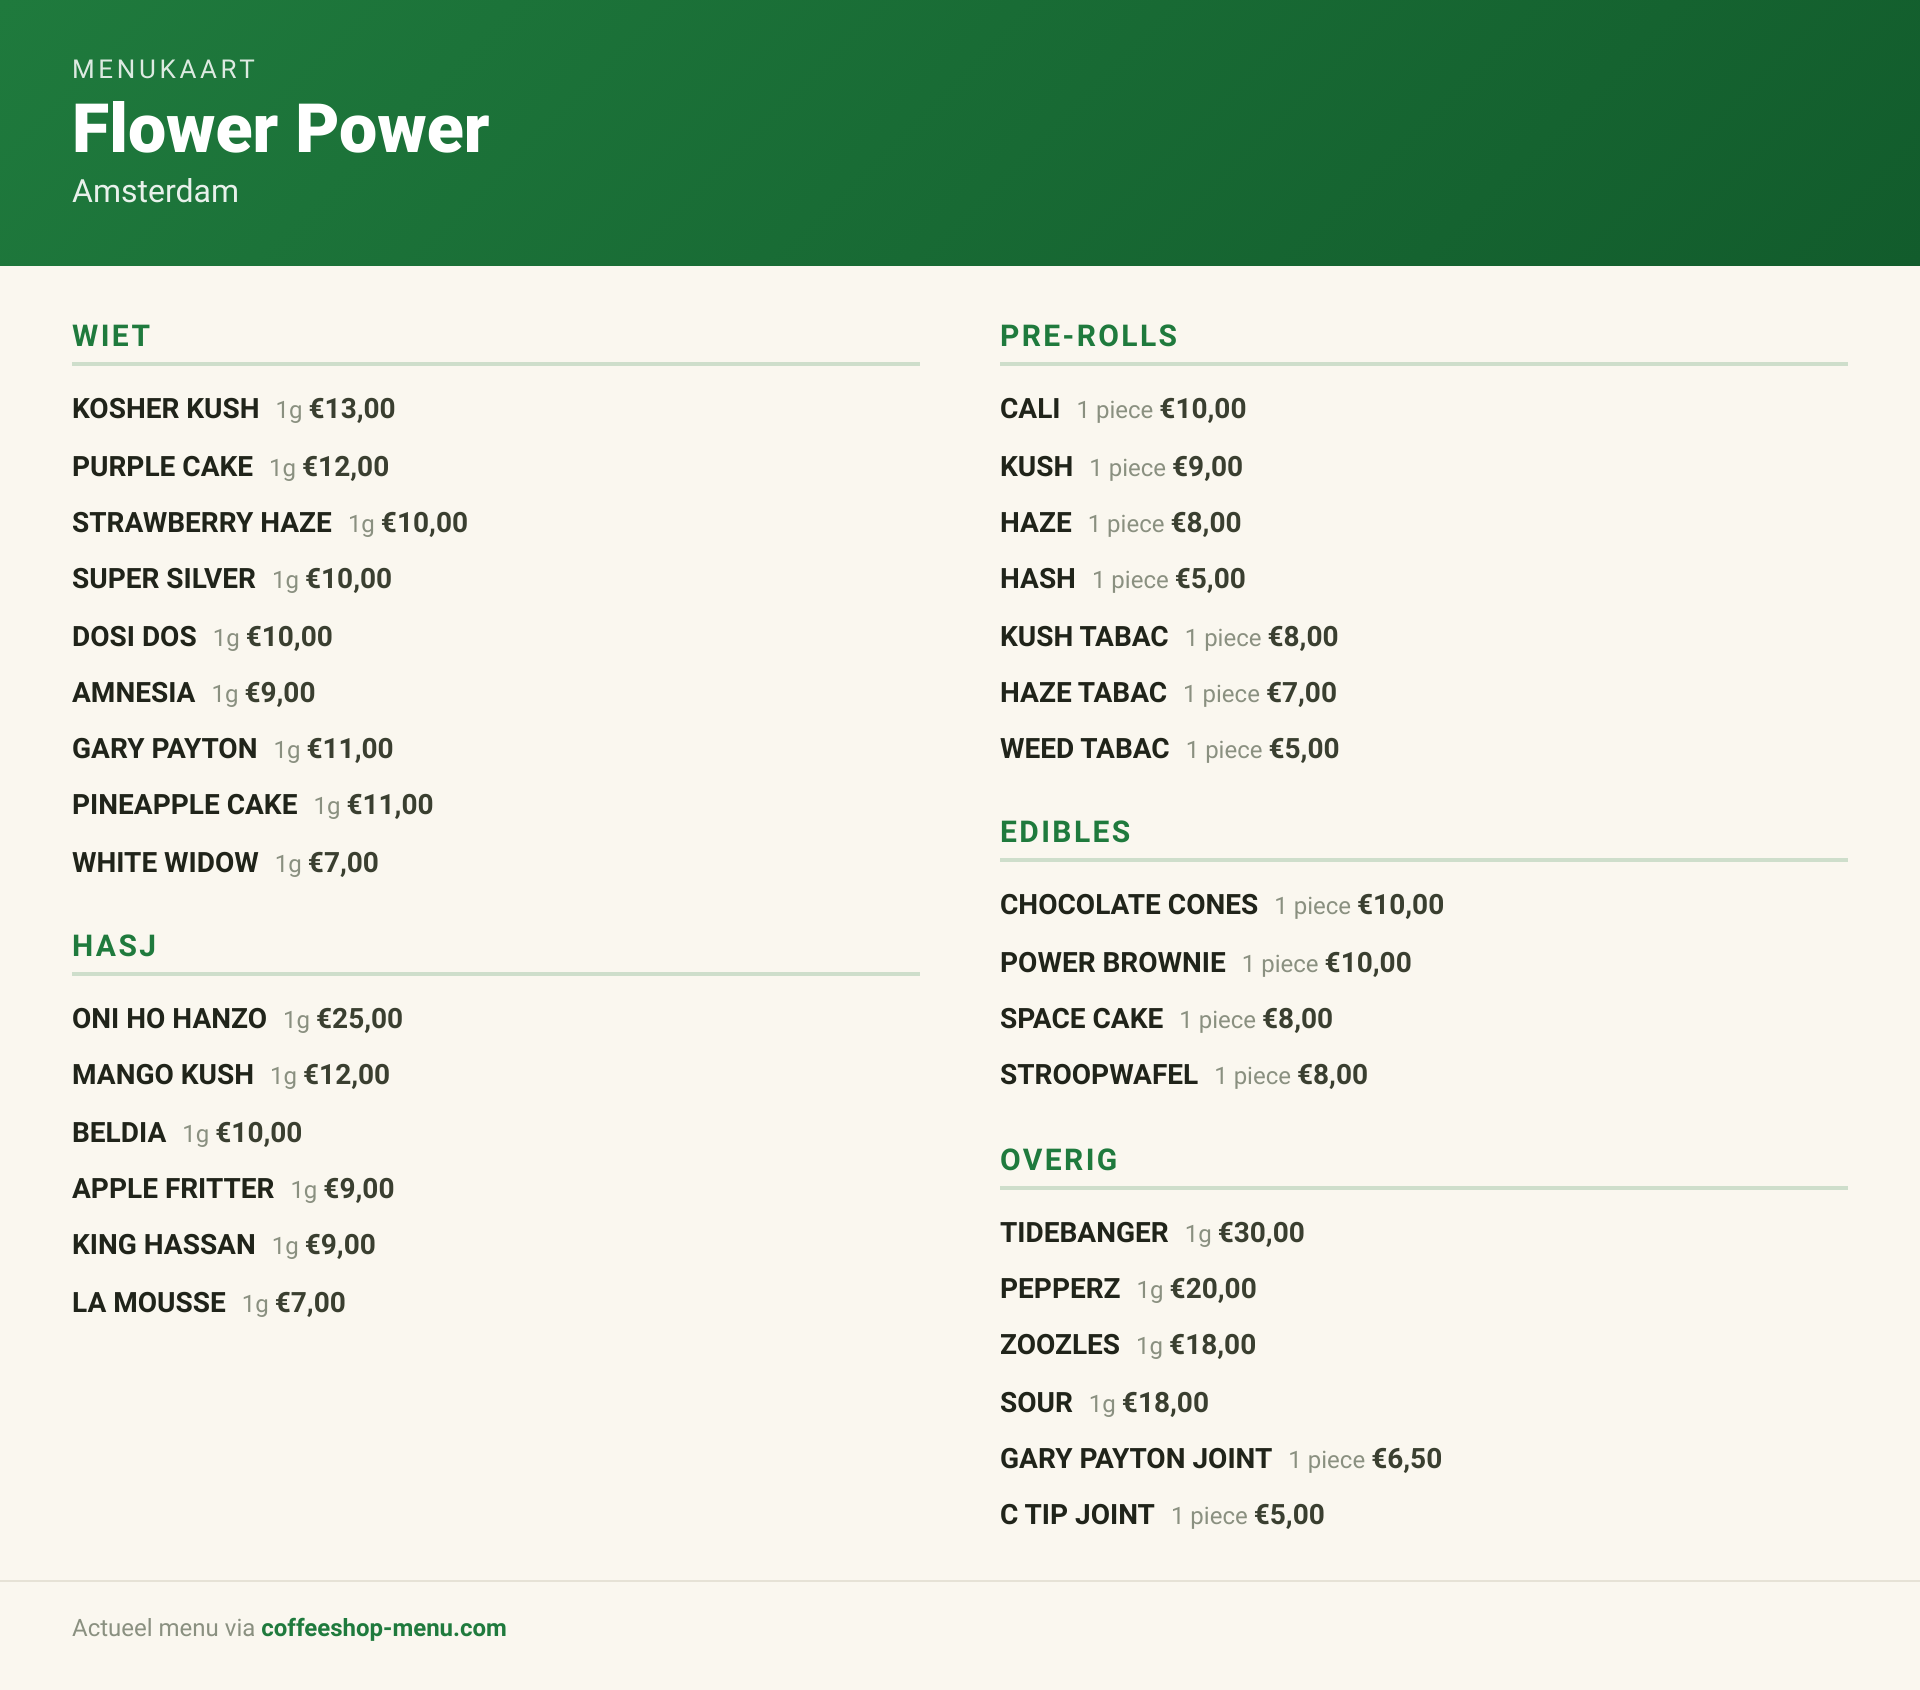Select the PRE-ROLLS section heading
The image size is (1920, 1690).
click(x=1089, y=336)
